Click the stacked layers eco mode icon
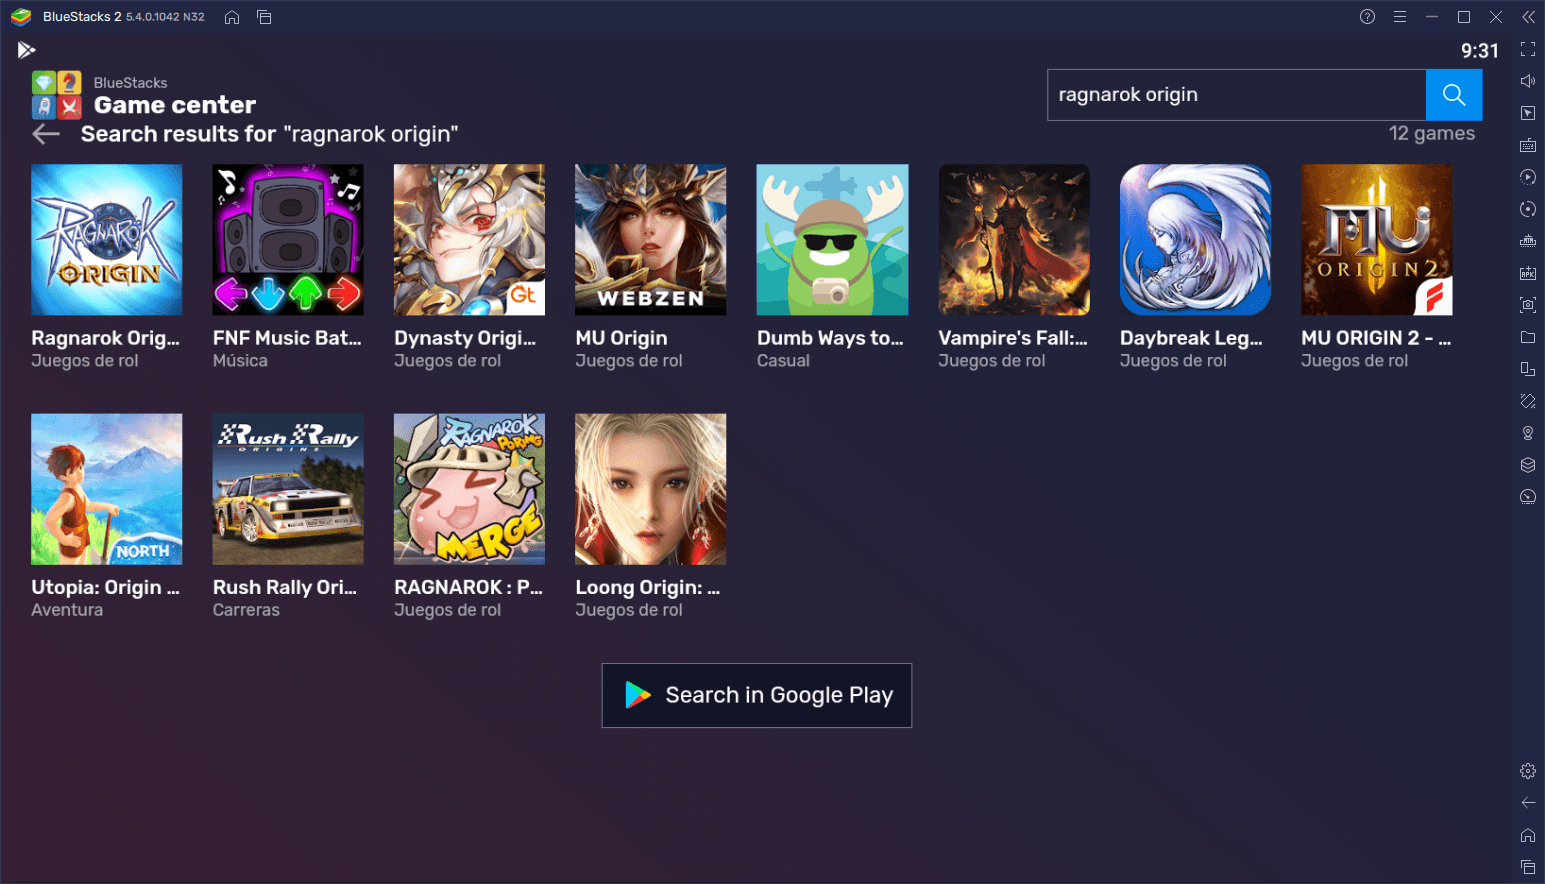 pyautogui.click(x=1528, y=465)
